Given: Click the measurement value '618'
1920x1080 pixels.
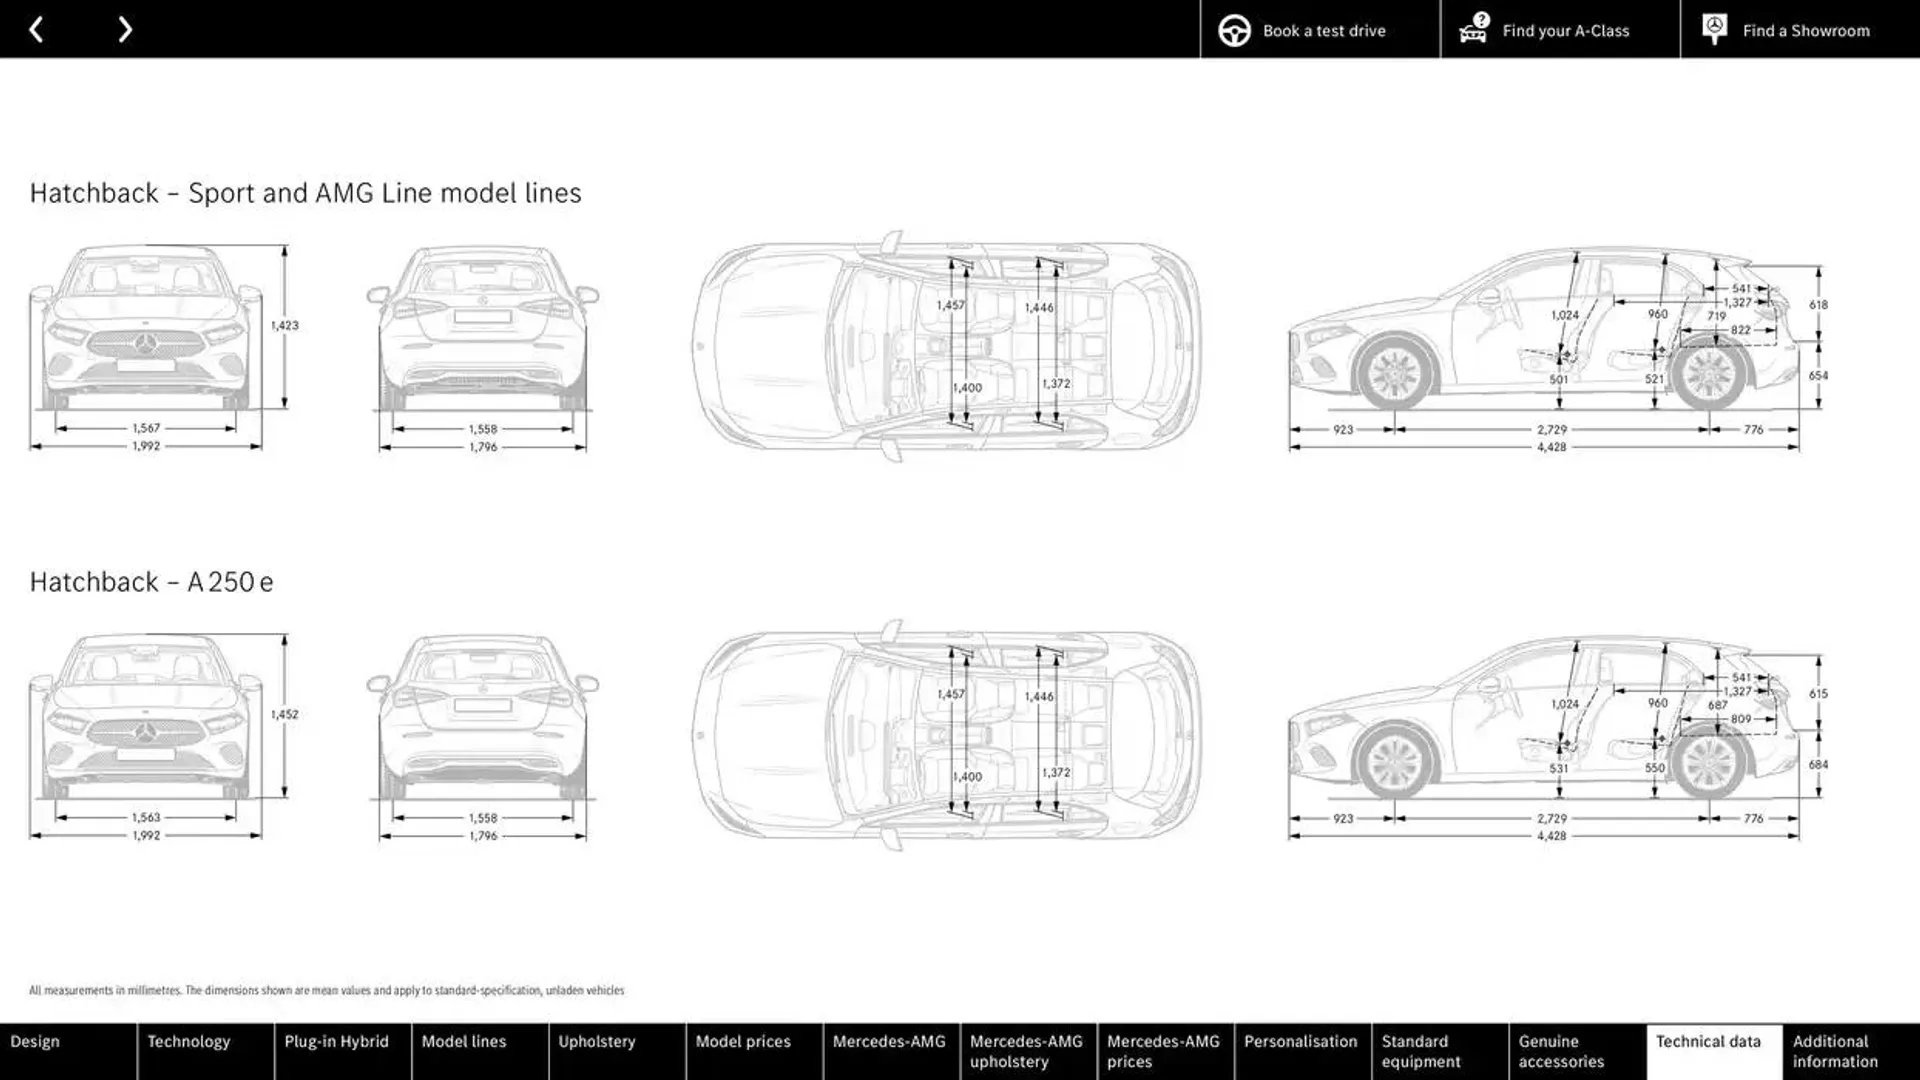Looking at the screenshot, I should (x=1818, y=305).
